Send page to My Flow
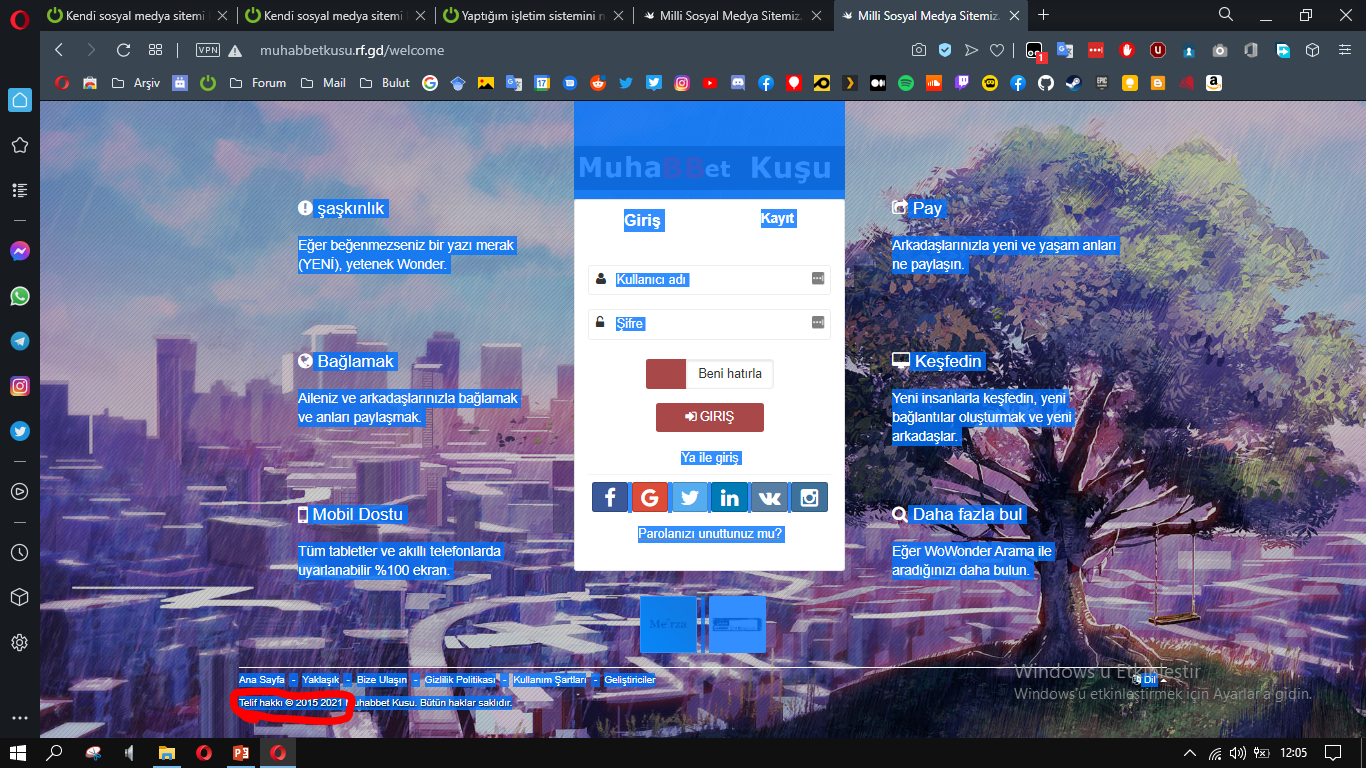Image resolution: width=1366 pixels, height=768 pixels. click(x=971, y=50)
